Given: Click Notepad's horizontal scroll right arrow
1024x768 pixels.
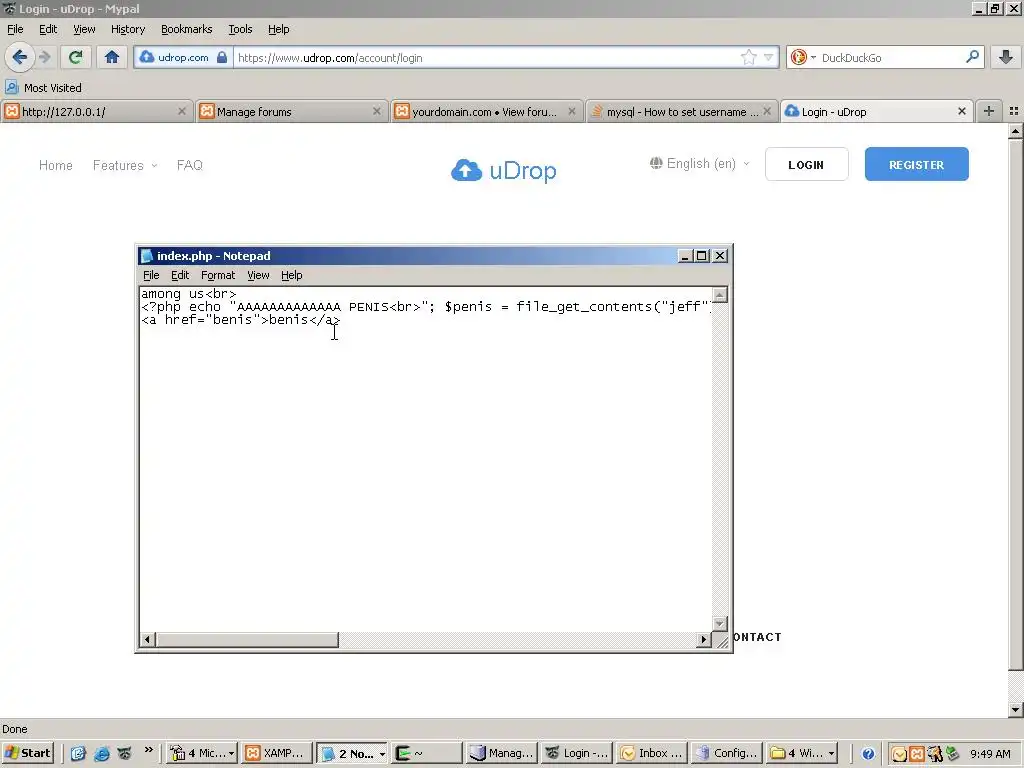Looking at the screenshot, I should coord(703,639).
